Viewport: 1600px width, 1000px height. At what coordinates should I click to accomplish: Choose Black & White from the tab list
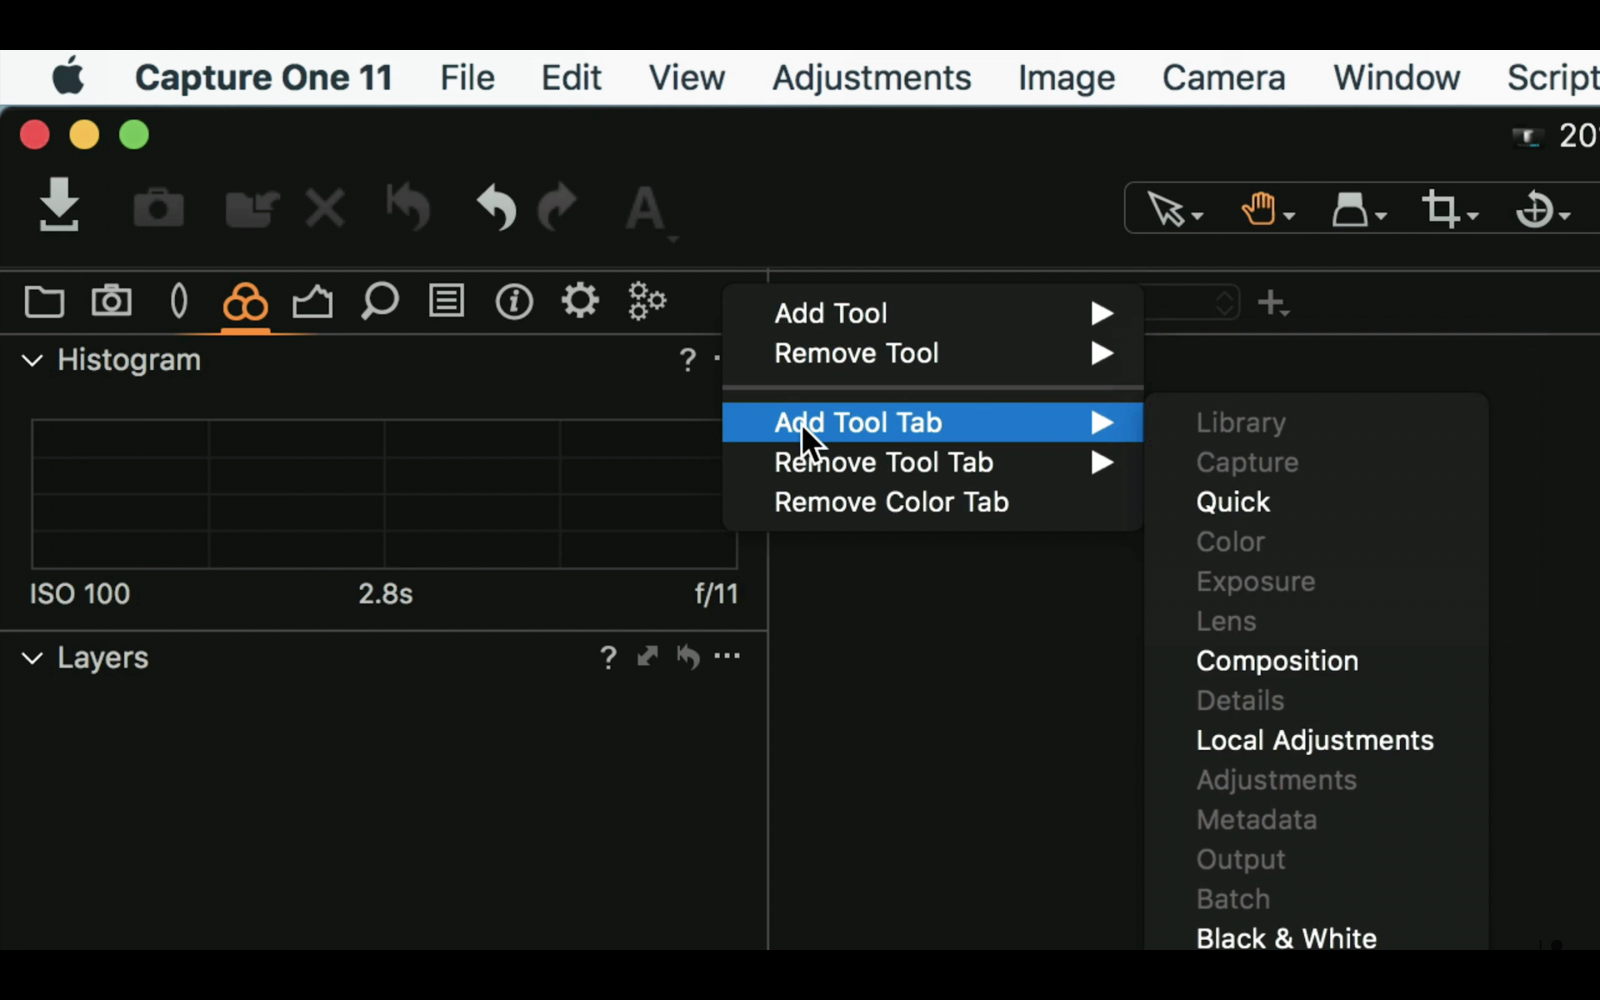(1286, 938)
